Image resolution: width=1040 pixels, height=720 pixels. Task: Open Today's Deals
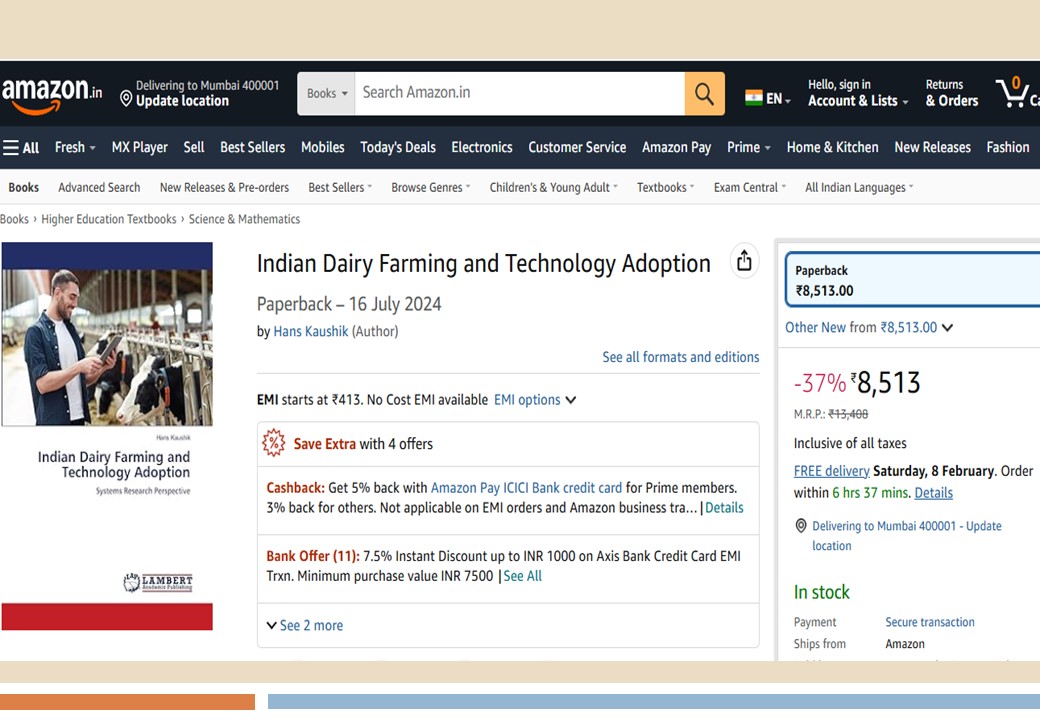point(398,147)
